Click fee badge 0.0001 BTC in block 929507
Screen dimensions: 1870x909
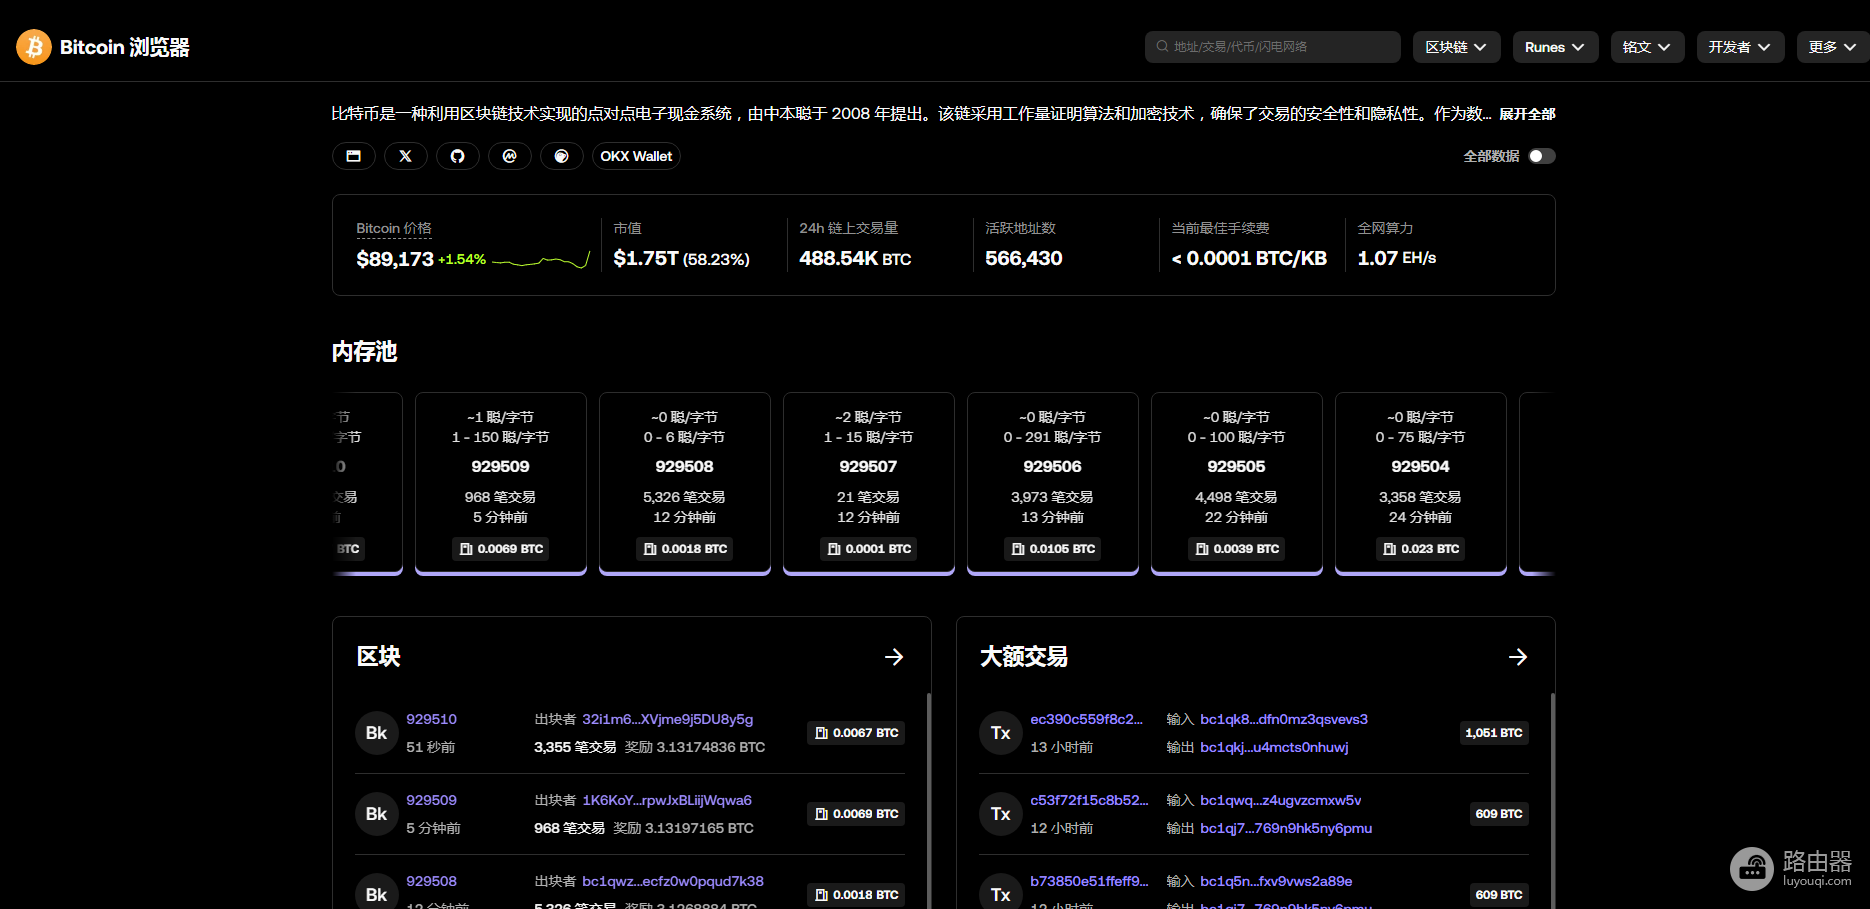pos(869,549)
